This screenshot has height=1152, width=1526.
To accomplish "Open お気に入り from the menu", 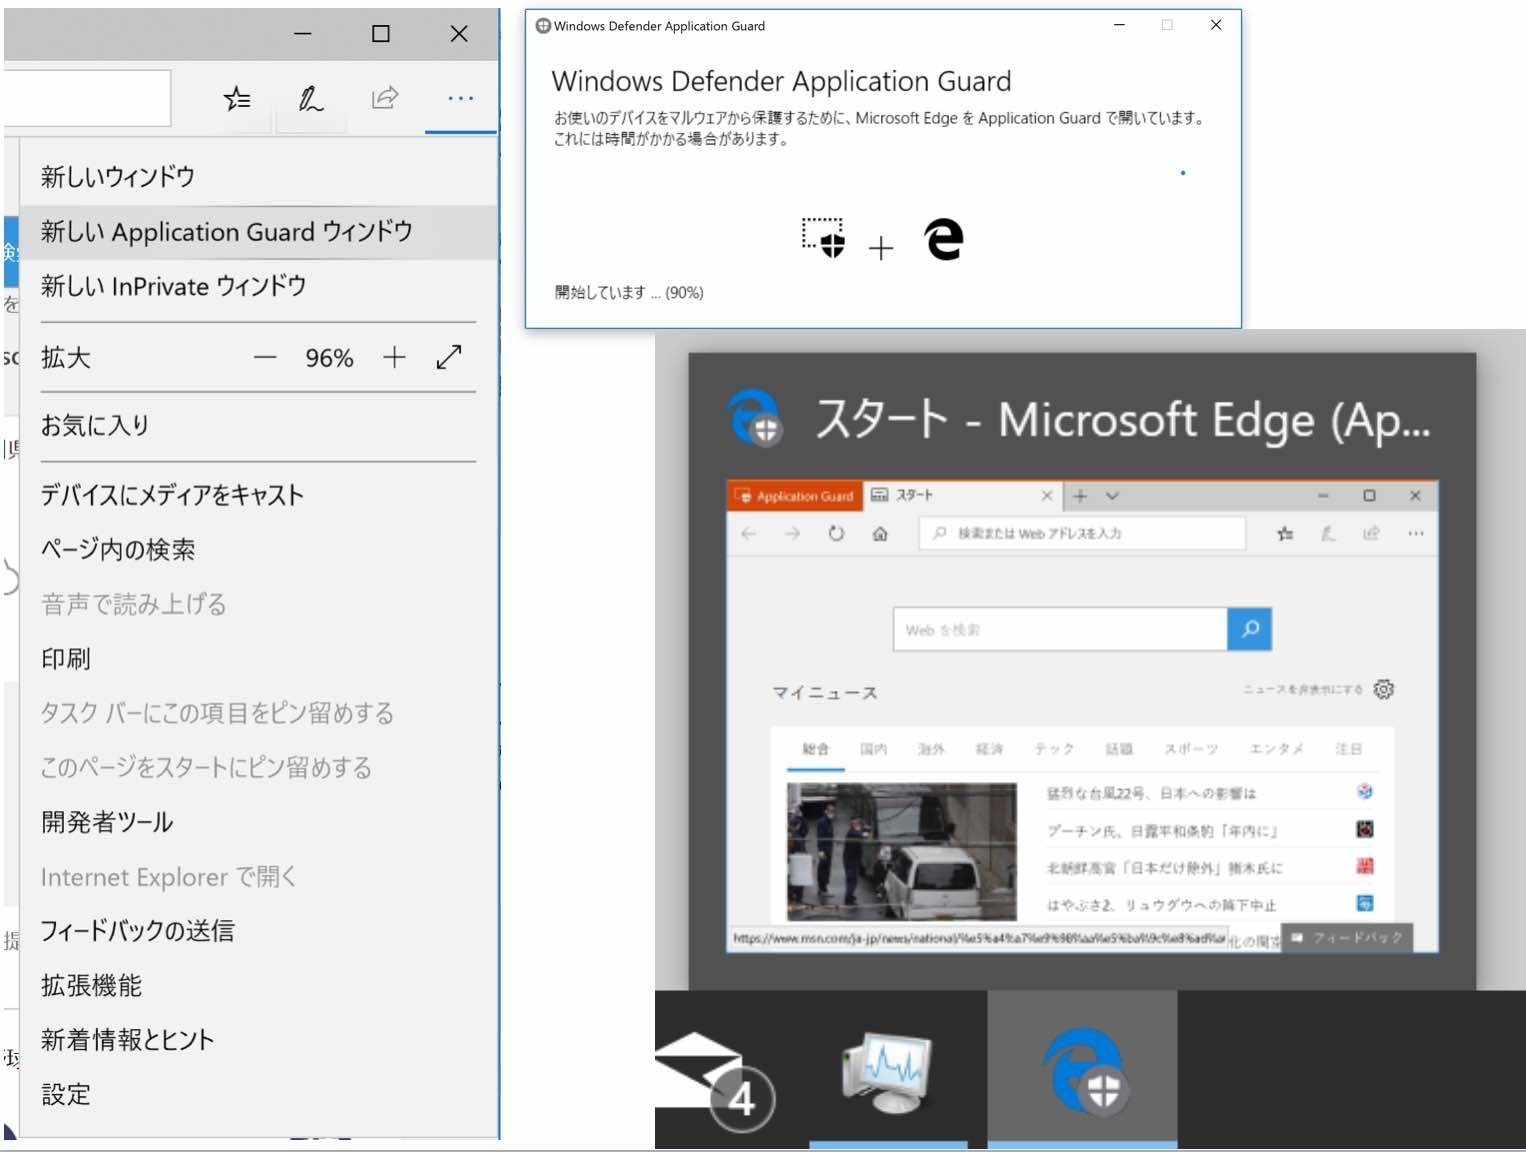I will pos(258,426).
